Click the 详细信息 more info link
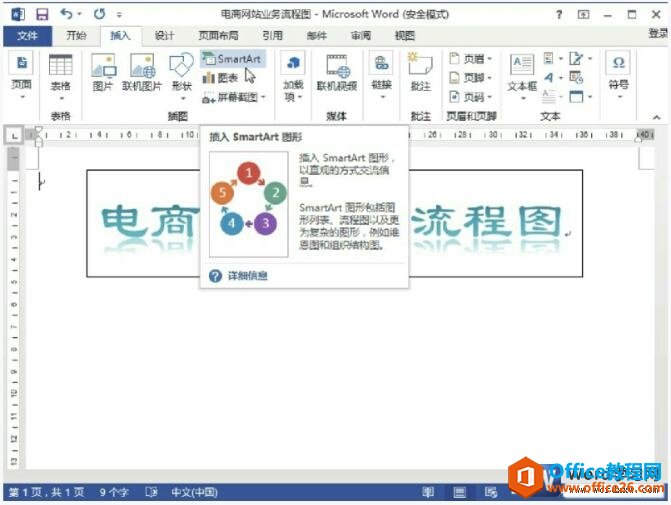This screenshot has height=505, width=671. (247, 276)
